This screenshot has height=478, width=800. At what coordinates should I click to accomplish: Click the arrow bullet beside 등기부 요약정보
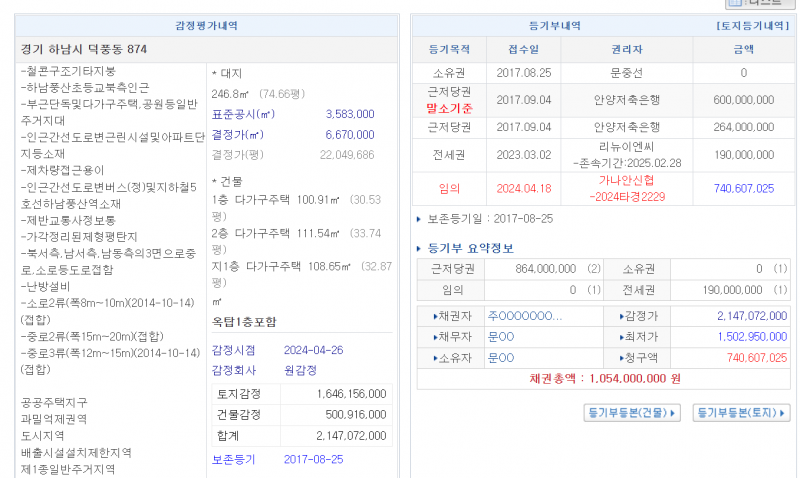(420, 248)
